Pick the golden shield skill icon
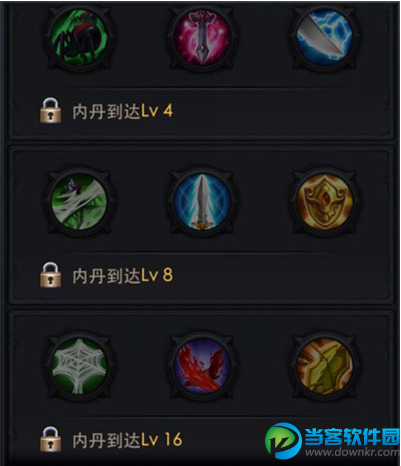 (x=324, y=201)
